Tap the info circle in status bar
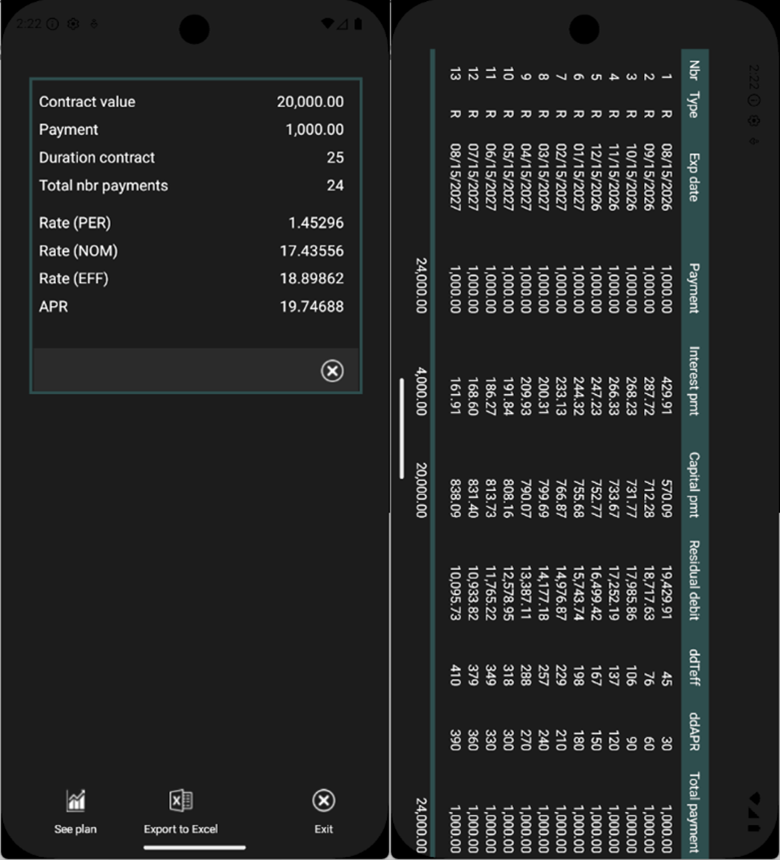 52,24
